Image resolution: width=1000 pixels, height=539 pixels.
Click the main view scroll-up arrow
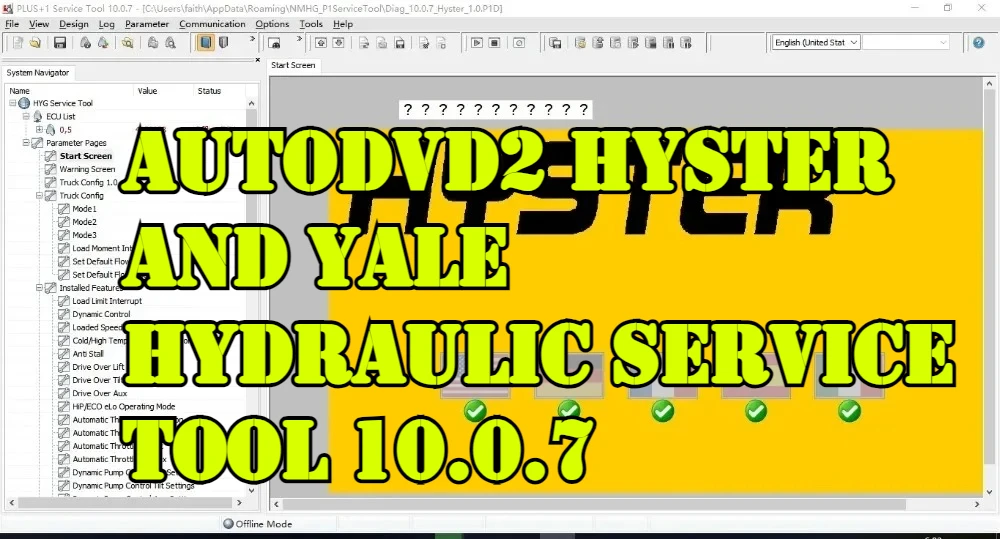coord(989,84)
